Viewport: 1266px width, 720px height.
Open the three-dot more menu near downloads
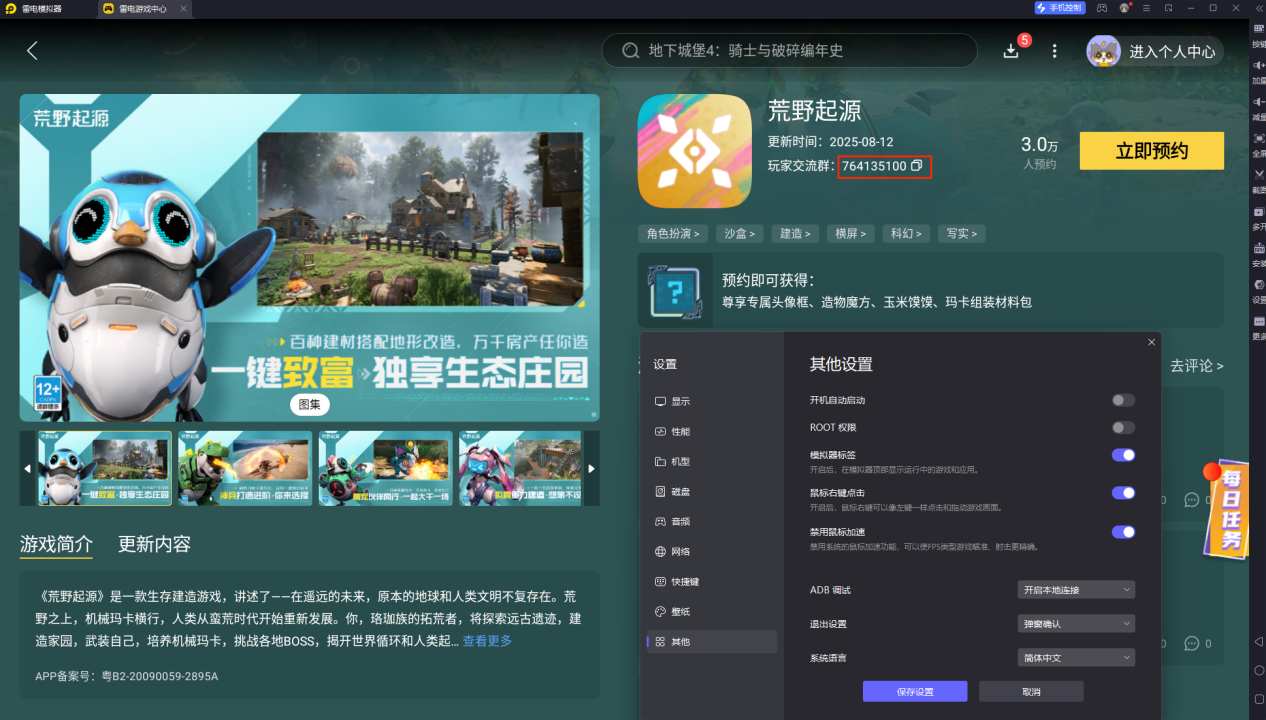pos(1054,51)
